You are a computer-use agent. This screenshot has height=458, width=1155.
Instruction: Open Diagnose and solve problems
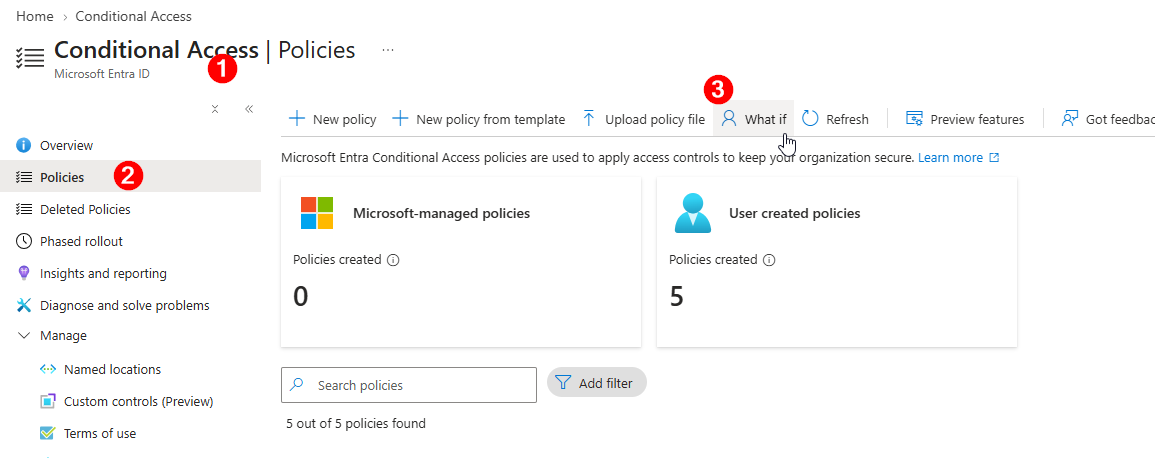tap(124, 305)
